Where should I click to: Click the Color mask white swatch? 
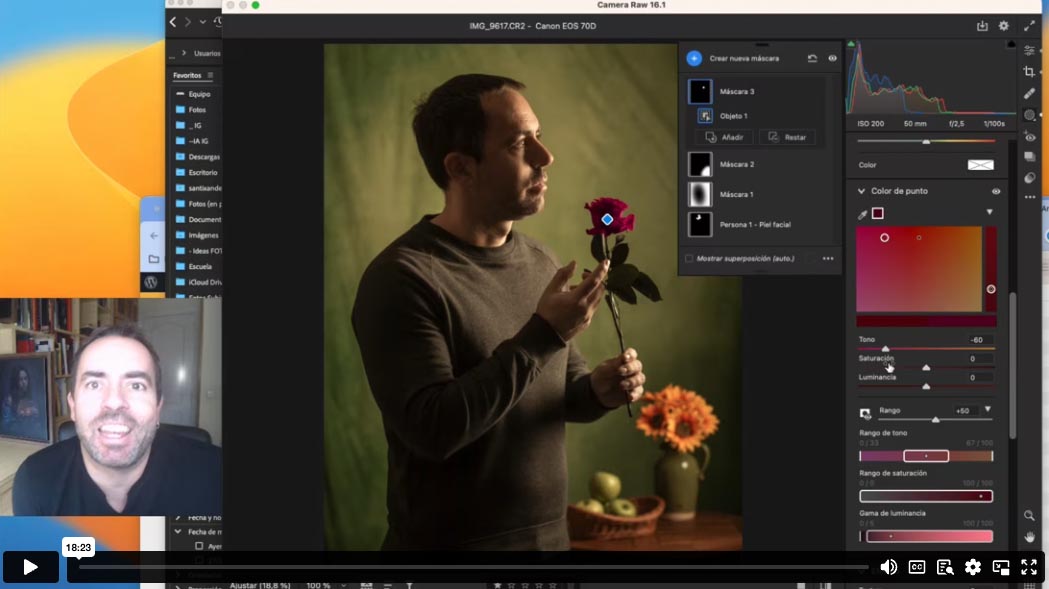point(981,165)
